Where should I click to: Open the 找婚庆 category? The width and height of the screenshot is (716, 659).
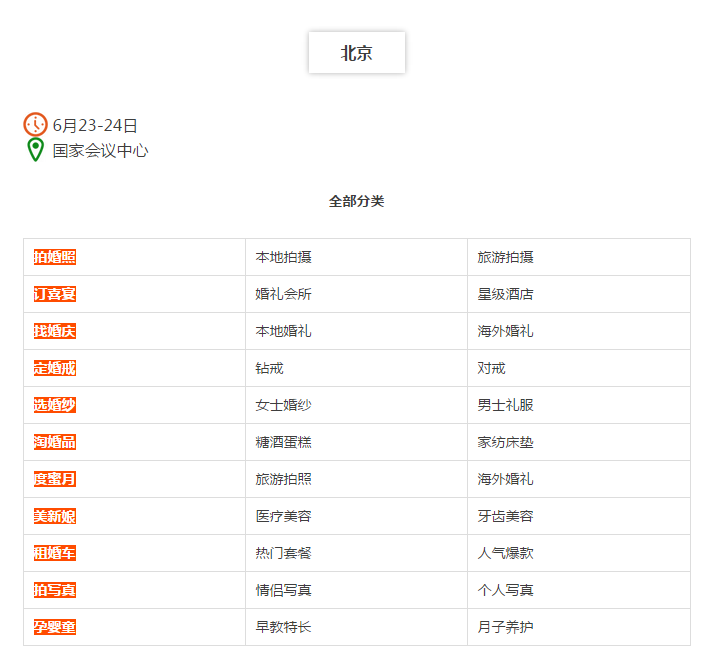(55, 331)
